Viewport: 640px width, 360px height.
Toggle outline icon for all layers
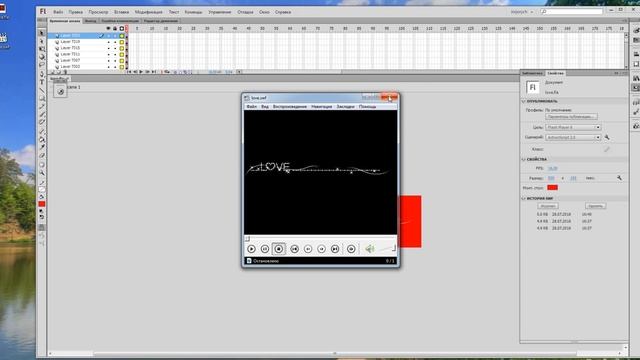point(122,29)
